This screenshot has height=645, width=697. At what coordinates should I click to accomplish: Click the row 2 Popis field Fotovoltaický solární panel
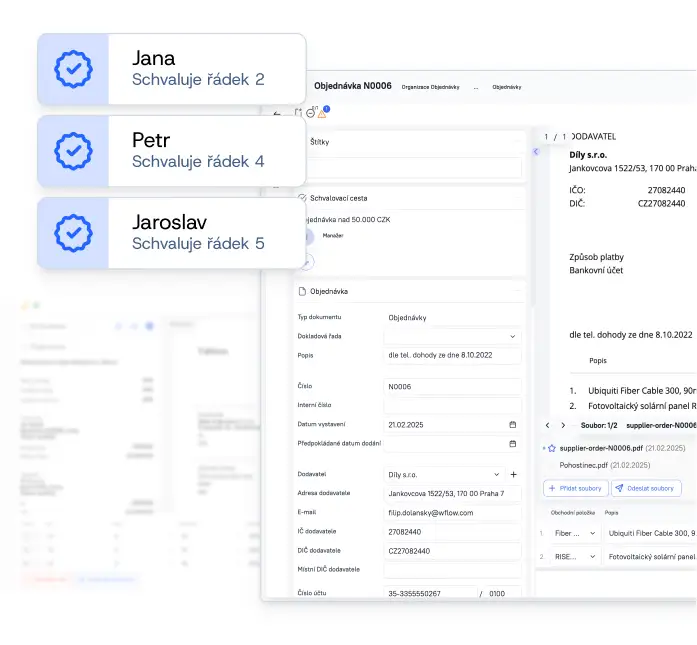(651, 557)
